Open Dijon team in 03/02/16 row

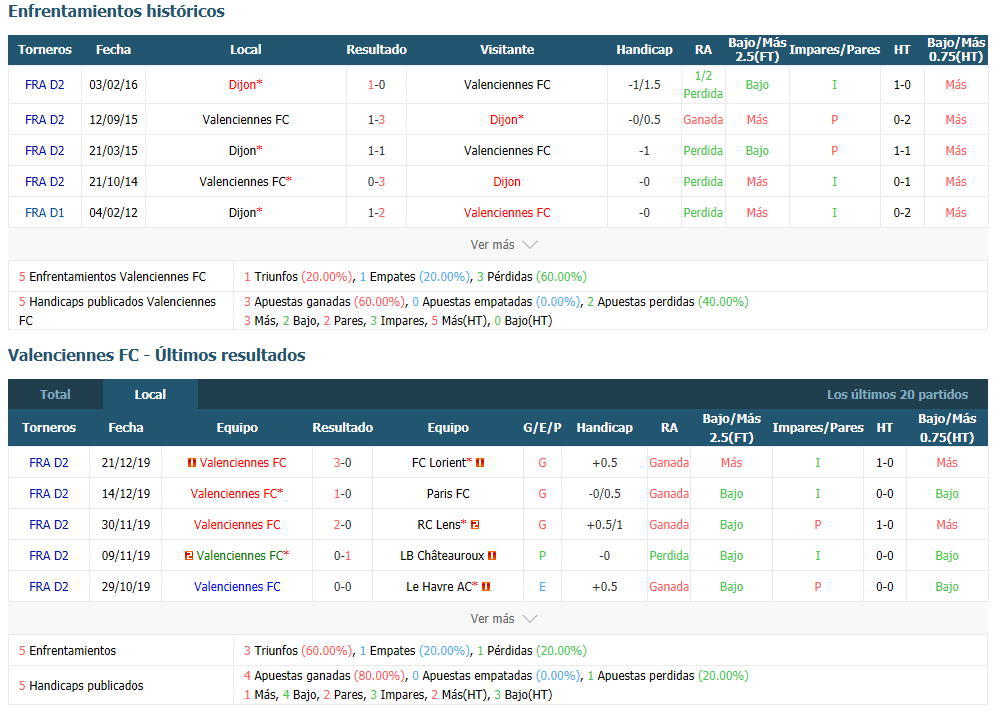(x=245, y=85)
